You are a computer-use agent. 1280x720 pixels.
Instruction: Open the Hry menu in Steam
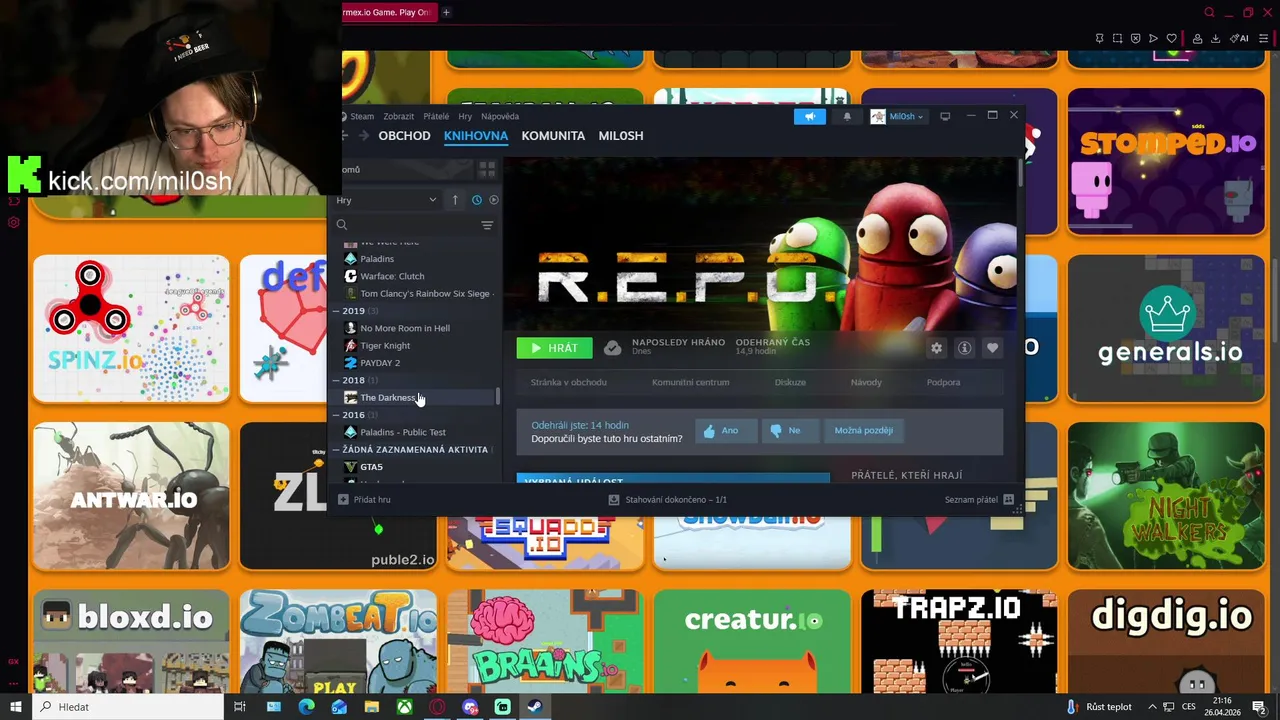click(465, 116)
